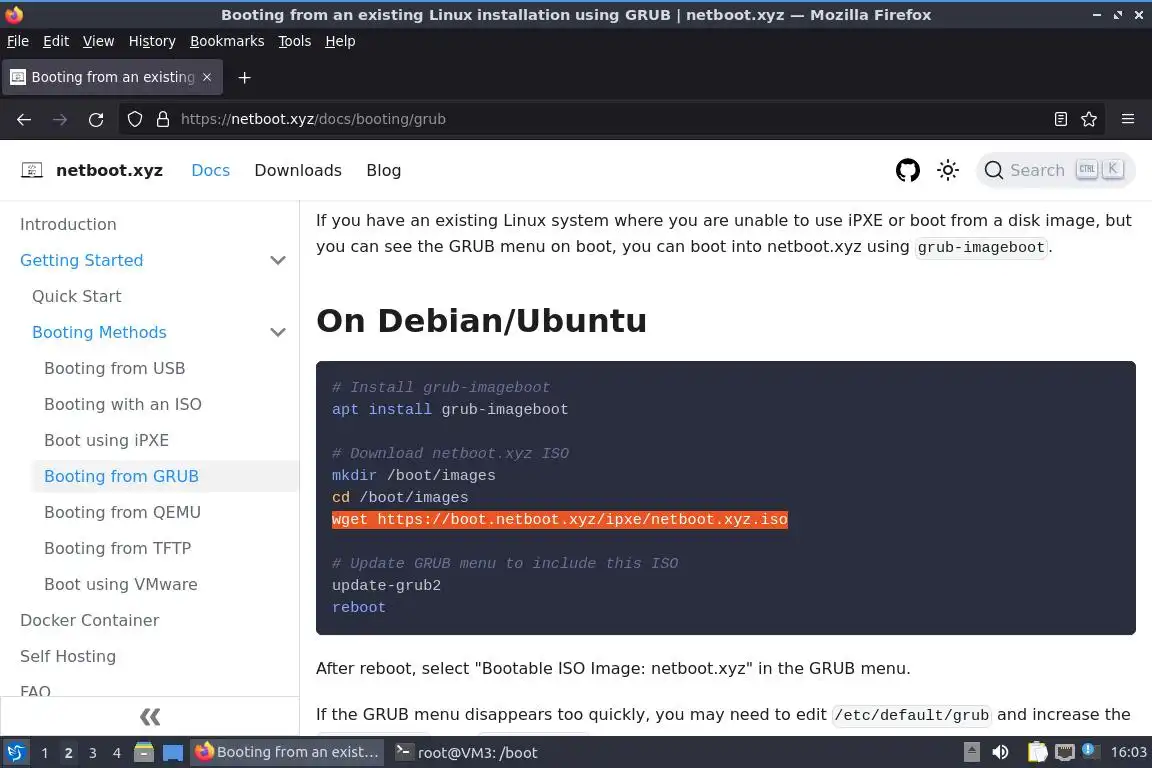This screenshot has height=768, width=1152.
Task: Open the tracking protection shield icon
Action: pos(134,119)
